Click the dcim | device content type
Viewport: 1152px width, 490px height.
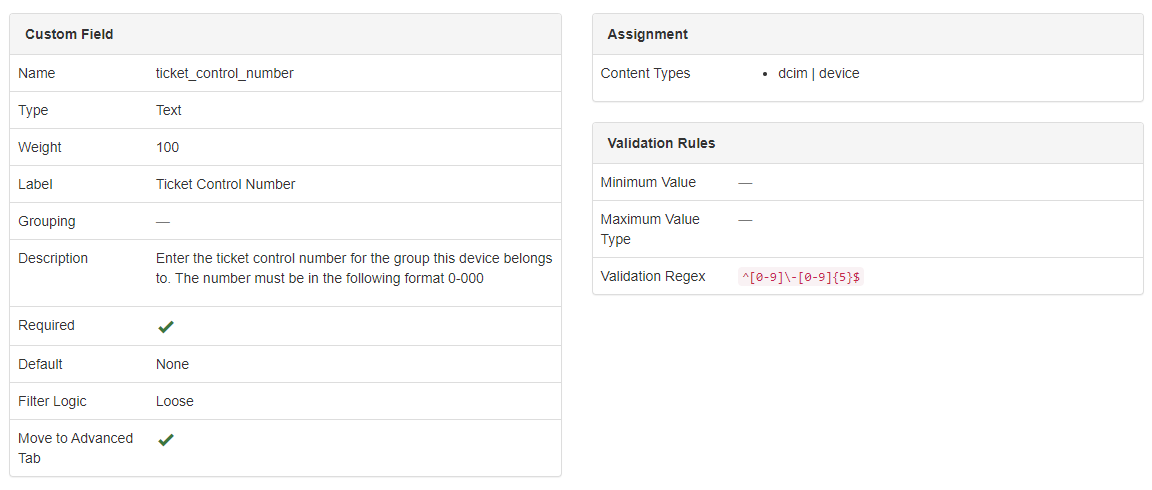818,73
